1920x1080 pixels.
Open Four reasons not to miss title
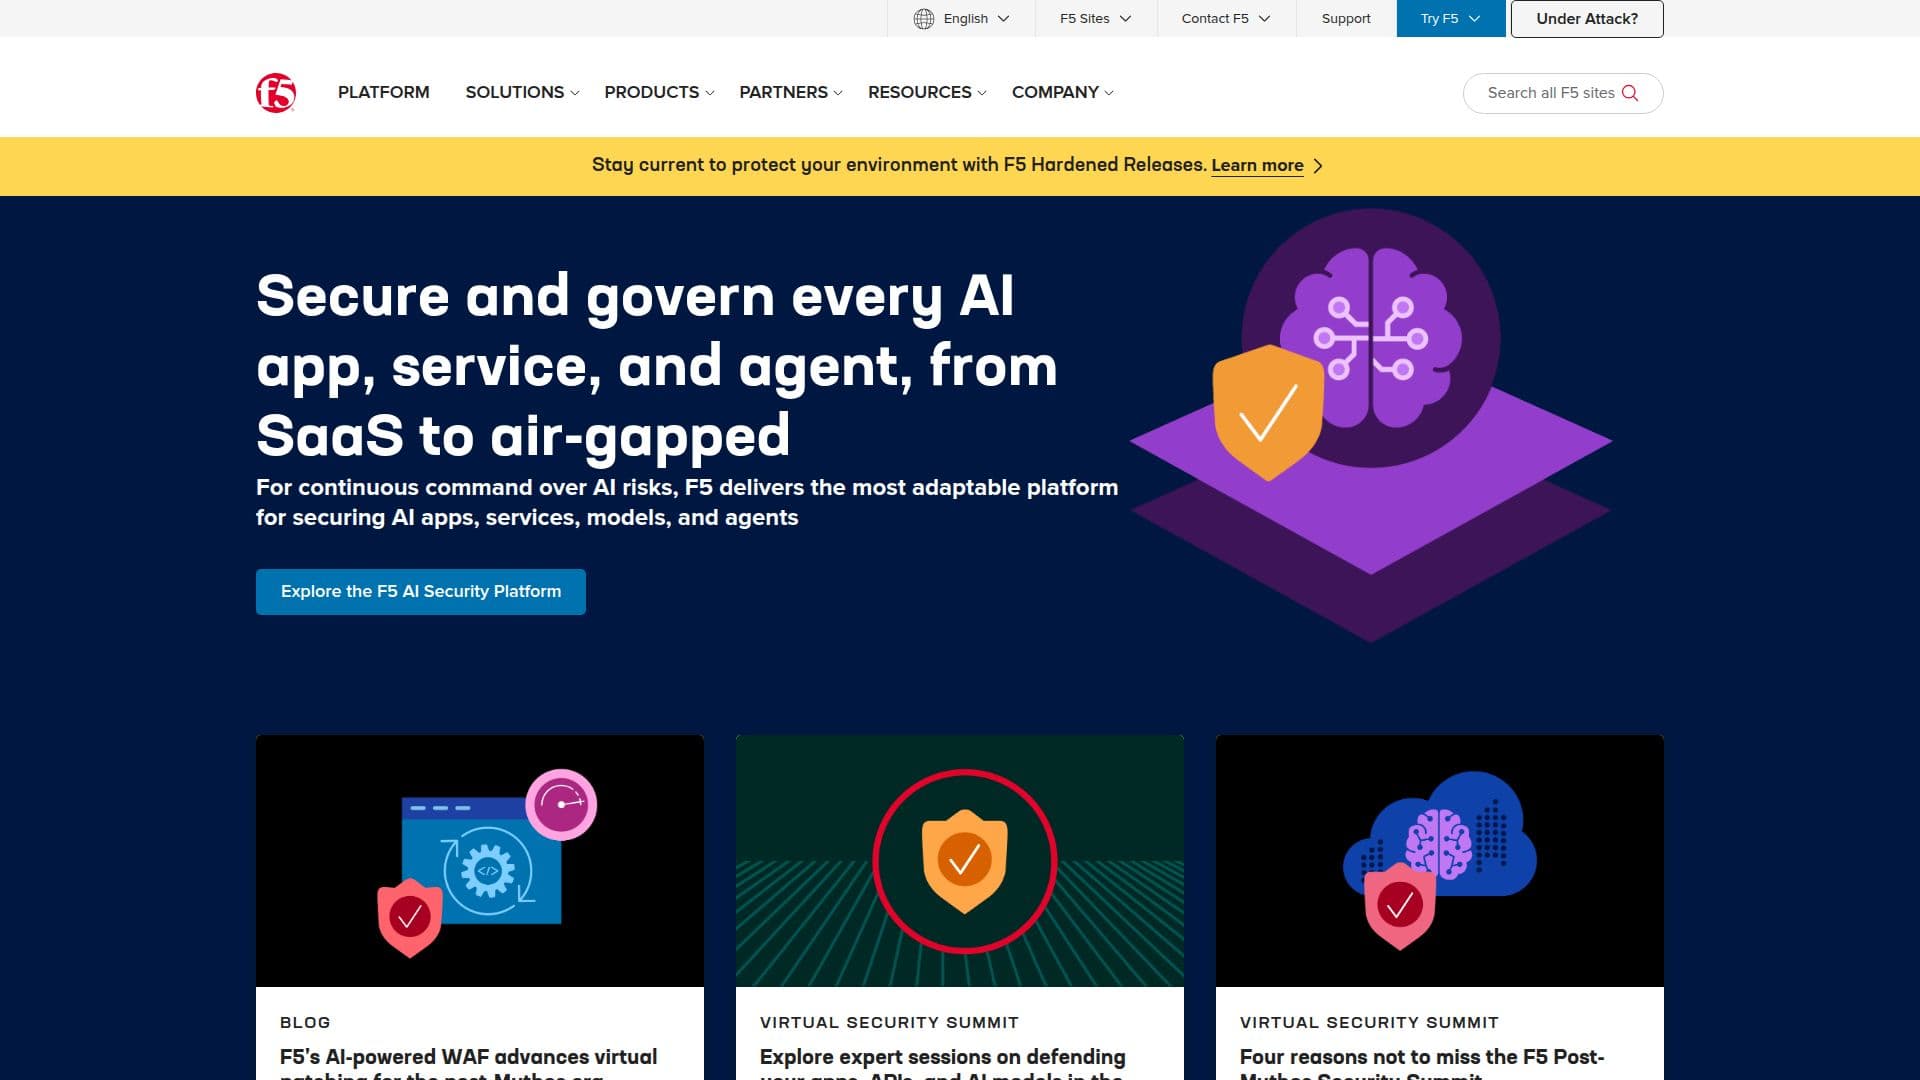click(1422, 1064)
